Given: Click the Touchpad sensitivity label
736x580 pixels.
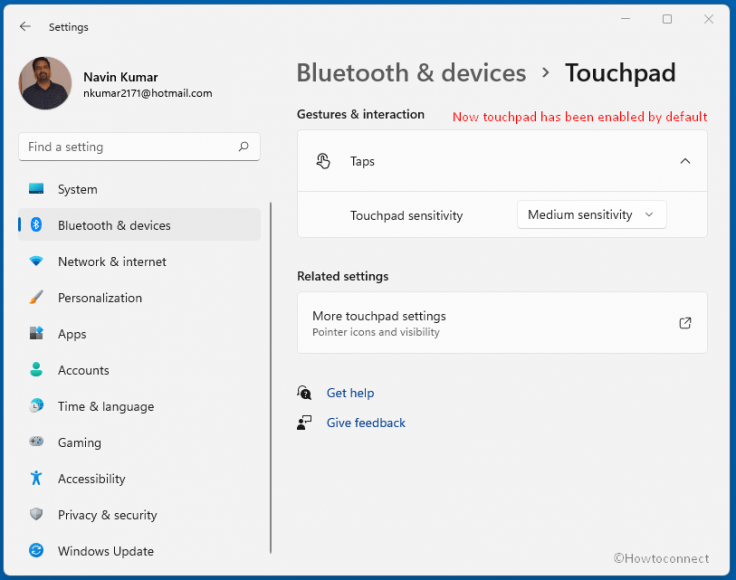Looking at the screenshot, I should tap(406, 215).
